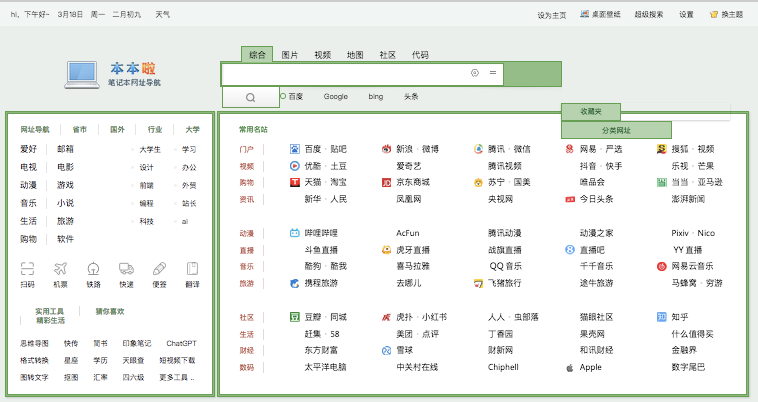Switch to the 视频 search tab
The image size is (758, 402).
click(x=322, y=55)
